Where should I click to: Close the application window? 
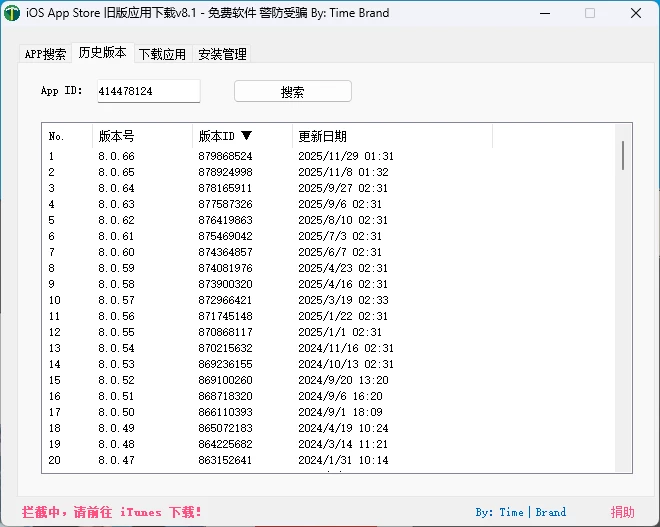pos(636,13)
